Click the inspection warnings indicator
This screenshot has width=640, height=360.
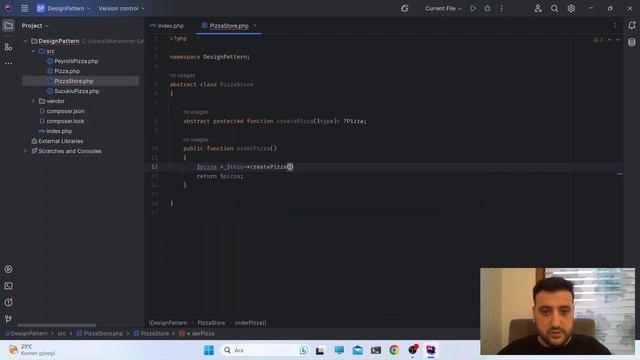point(598,40)
